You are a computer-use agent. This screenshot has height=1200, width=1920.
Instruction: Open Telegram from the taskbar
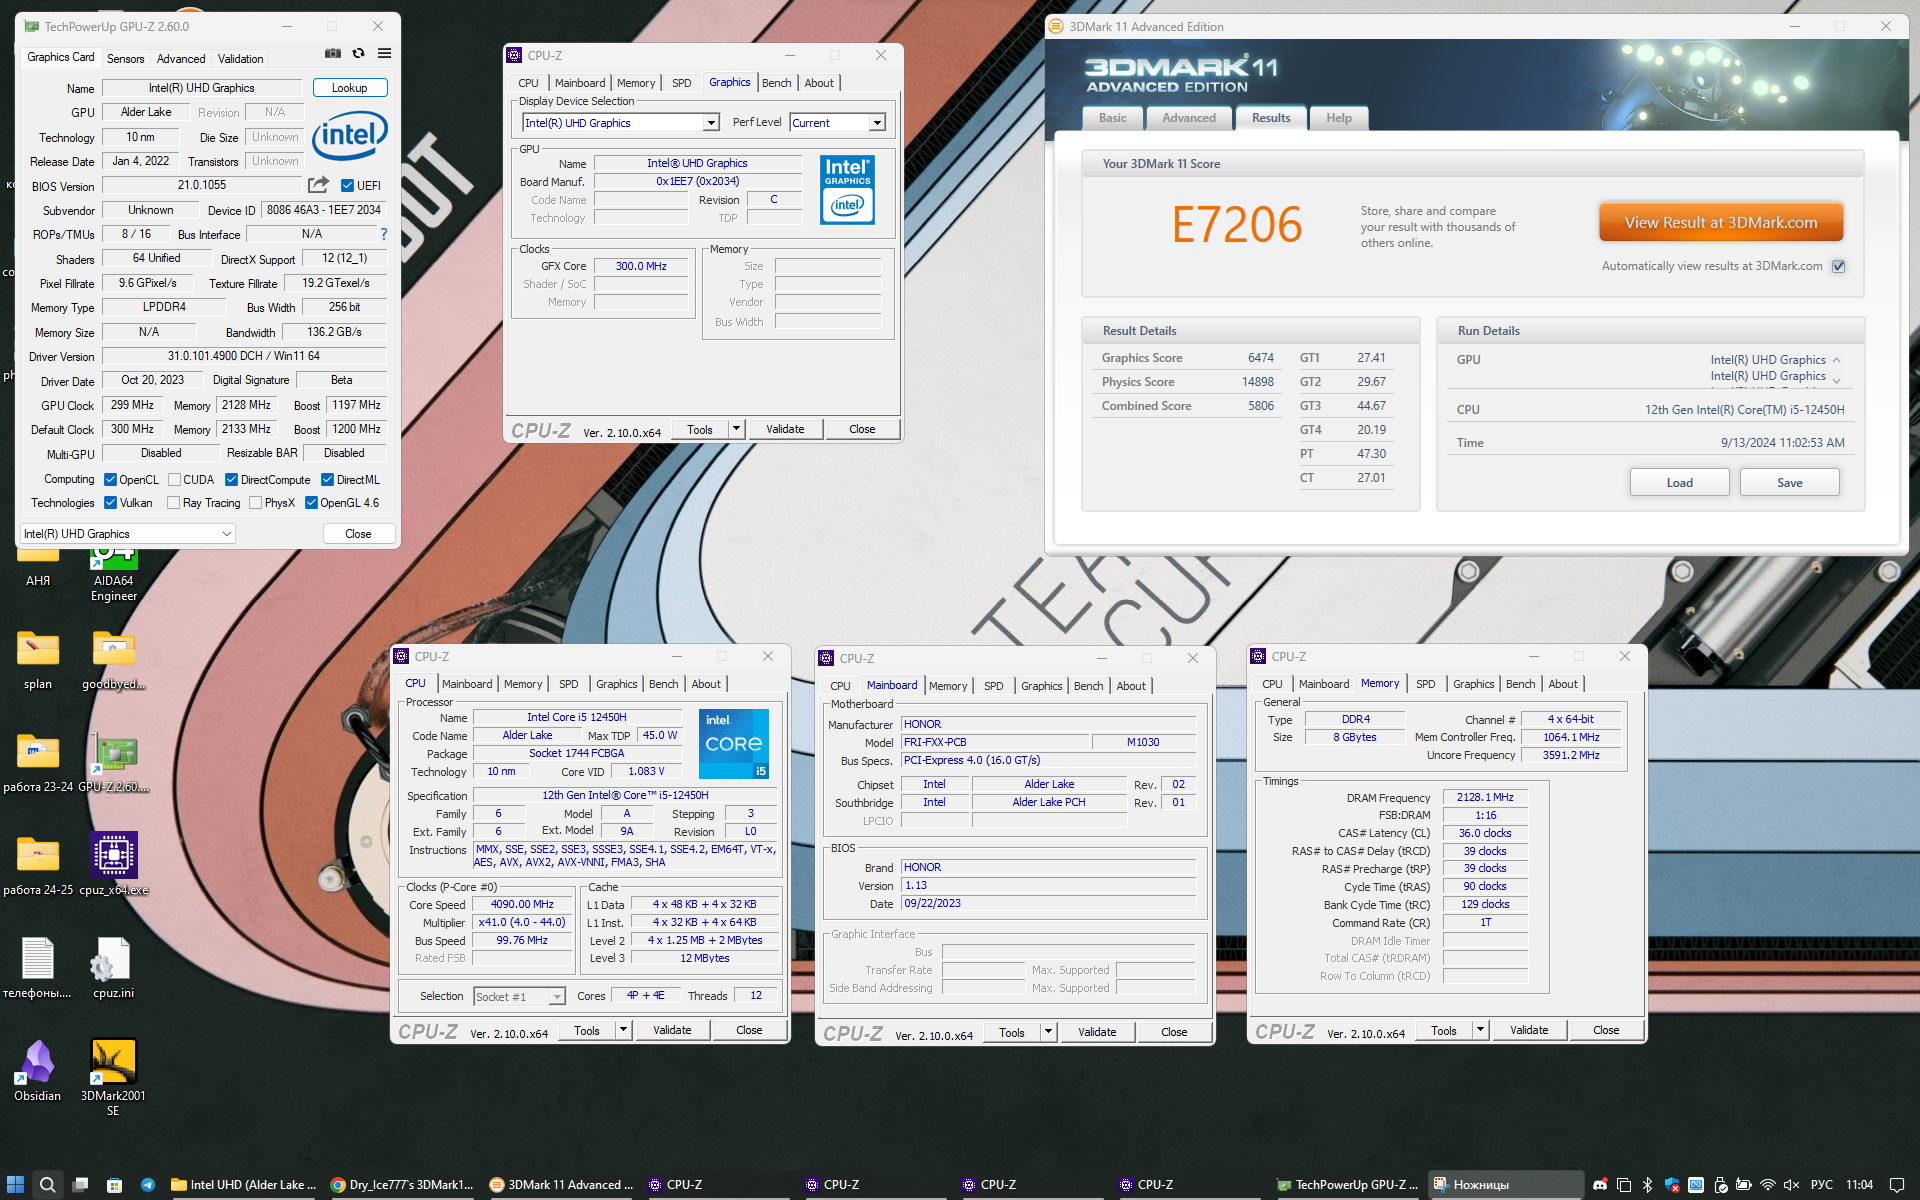coord(148,1184)
